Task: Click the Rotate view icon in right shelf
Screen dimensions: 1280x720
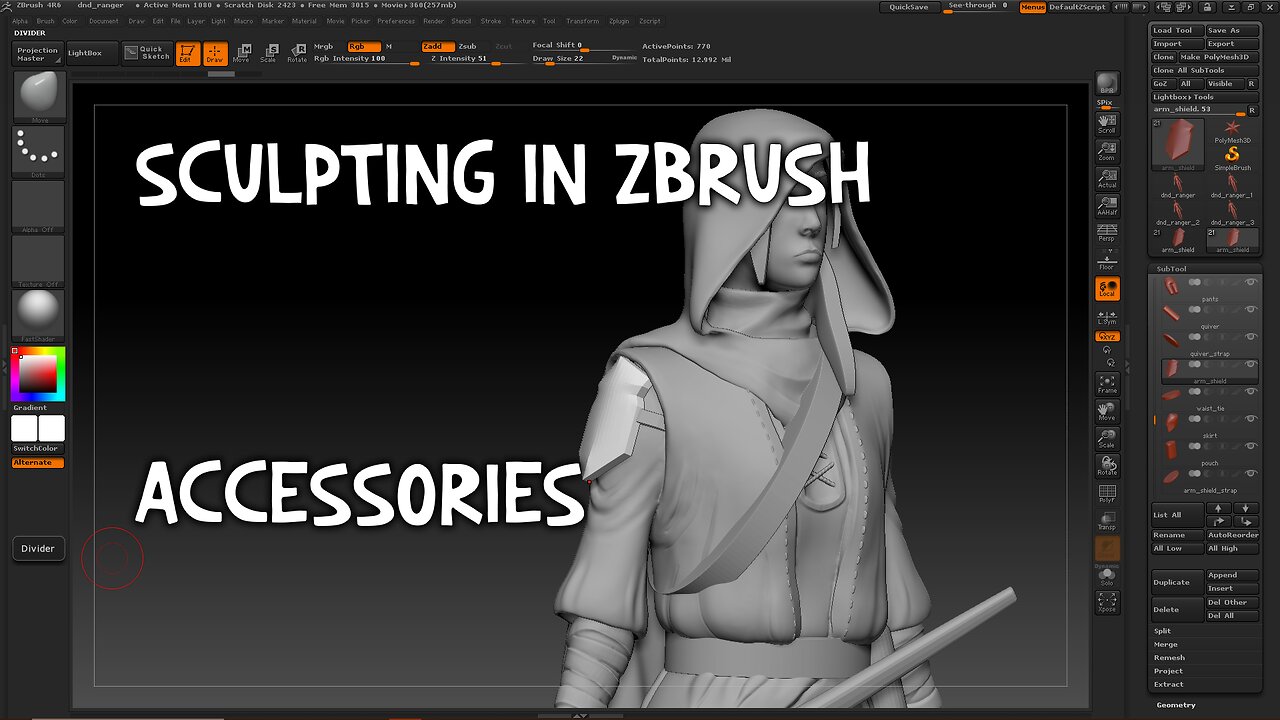Action: pyautogui.click(x=1107, y=465)
